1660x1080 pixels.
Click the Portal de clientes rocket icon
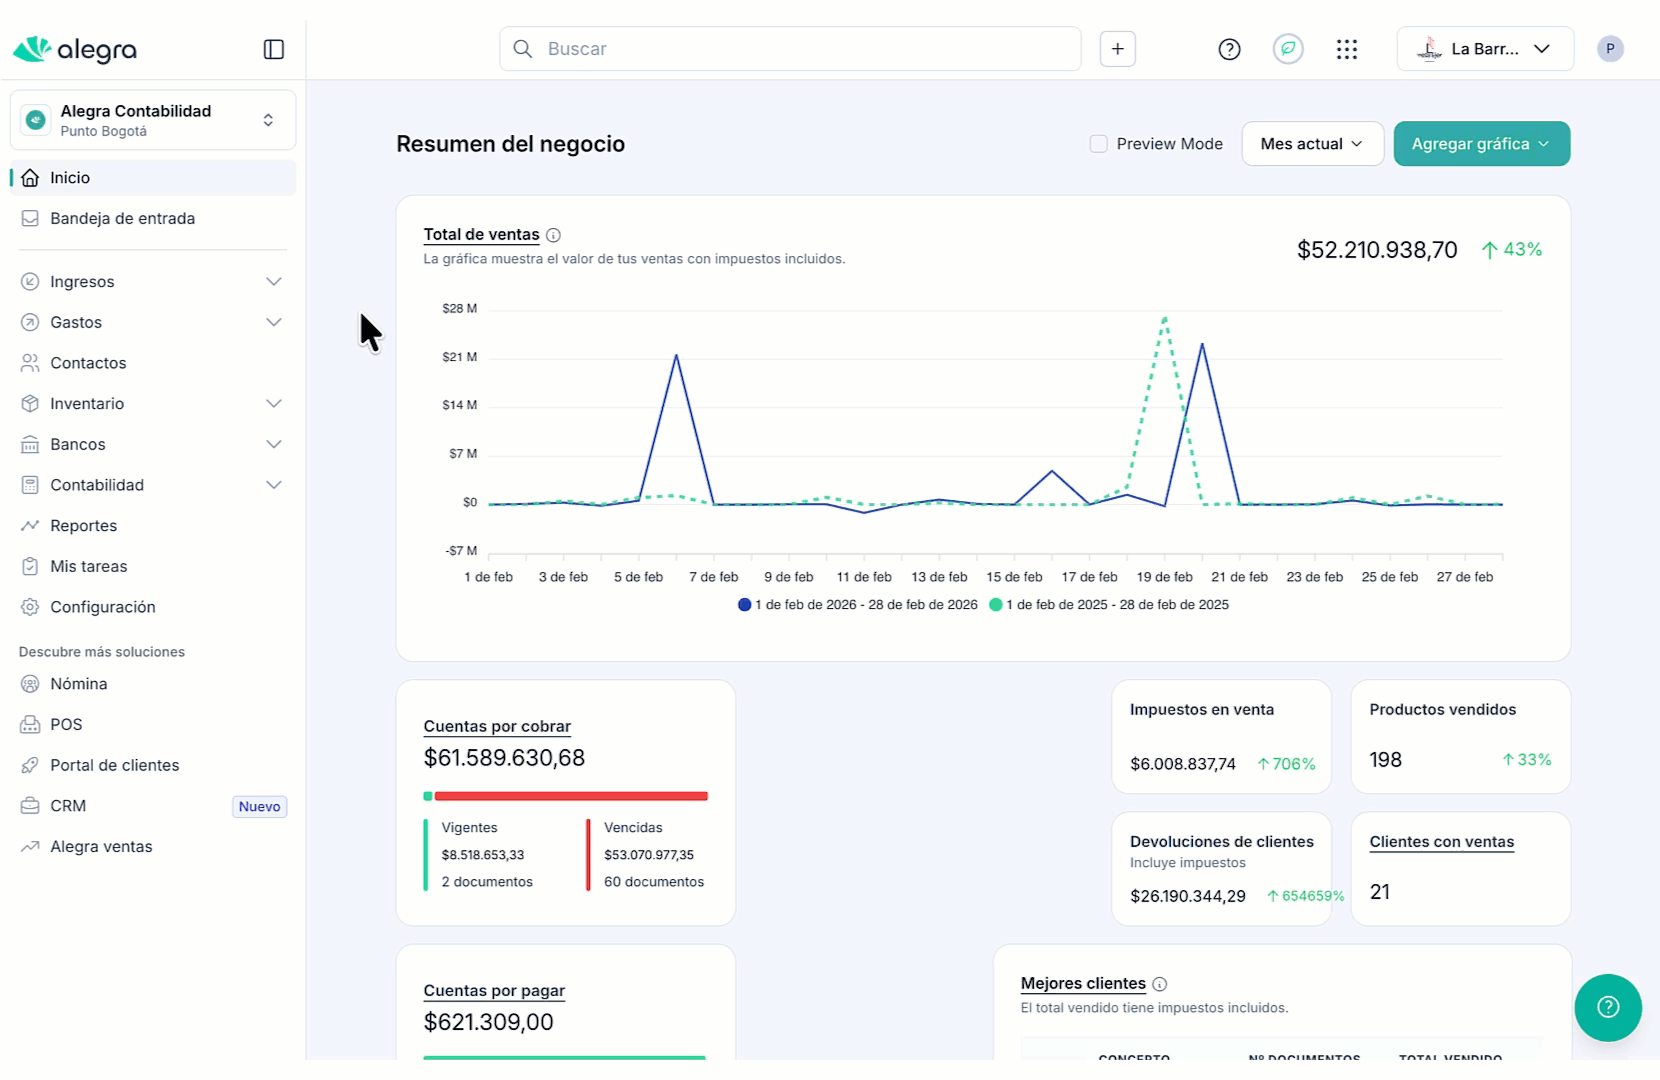[x=30, y=765]
